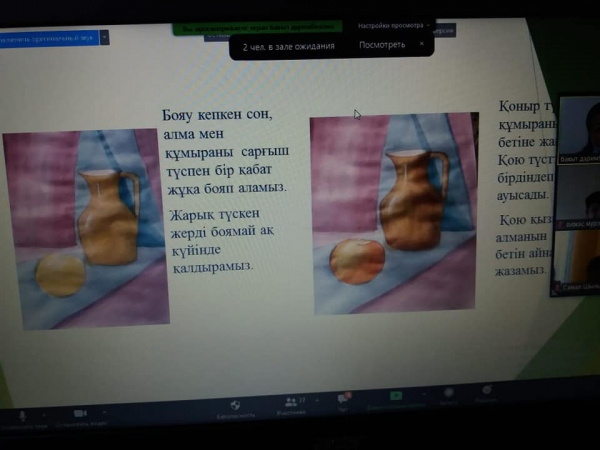Image resolution: width=600 pixels, height=450 pixels.
Task: Stop video using the camera icon
Action: [x=77, y=414]
